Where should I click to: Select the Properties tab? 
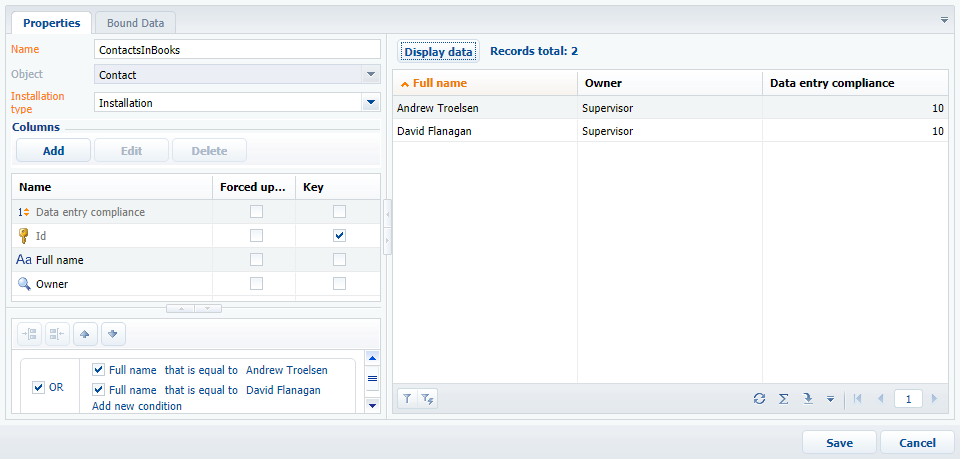[x=51, y=22]
